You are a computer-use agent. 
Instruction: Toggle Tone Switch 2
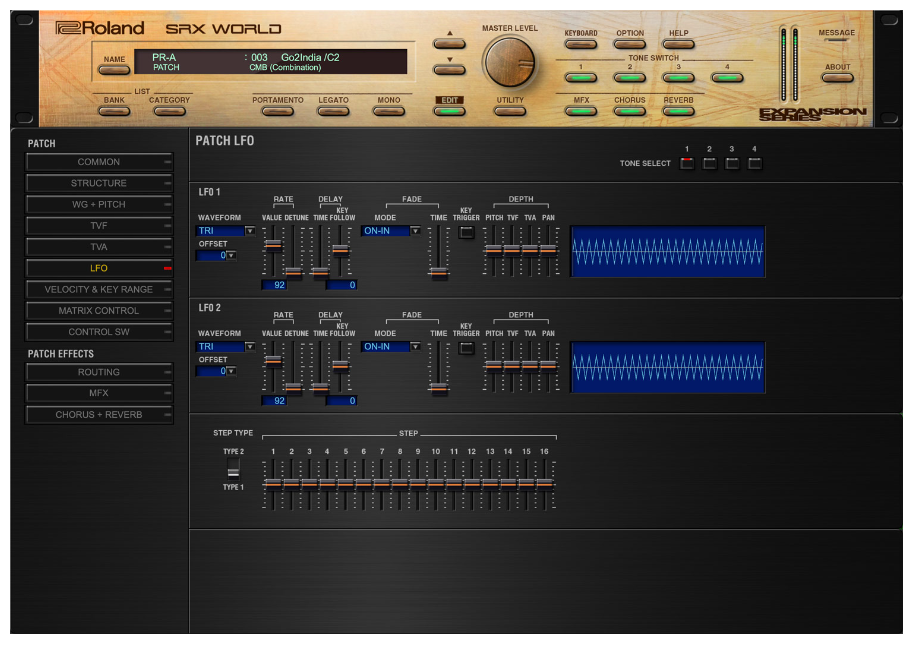pos(630,77)
